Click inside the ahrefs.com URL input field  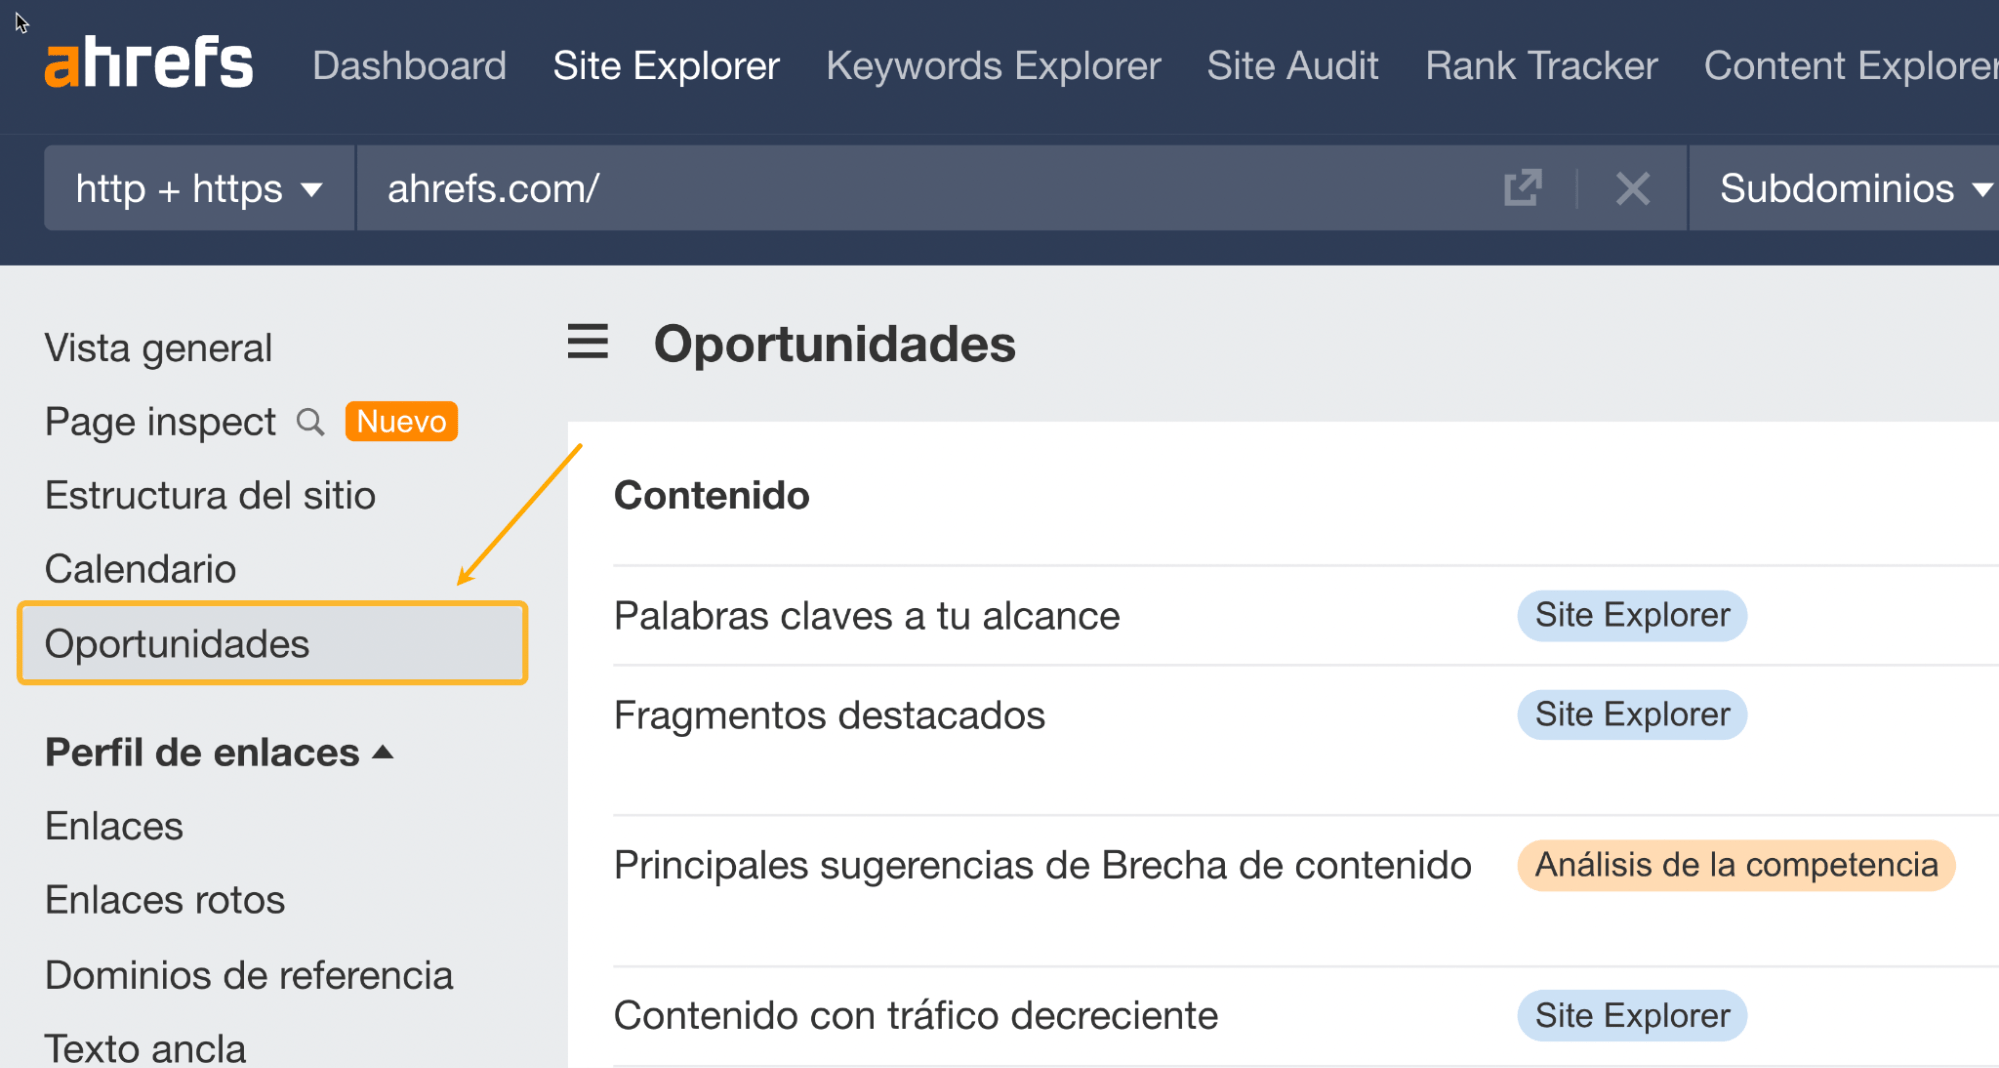click(900, 188)
